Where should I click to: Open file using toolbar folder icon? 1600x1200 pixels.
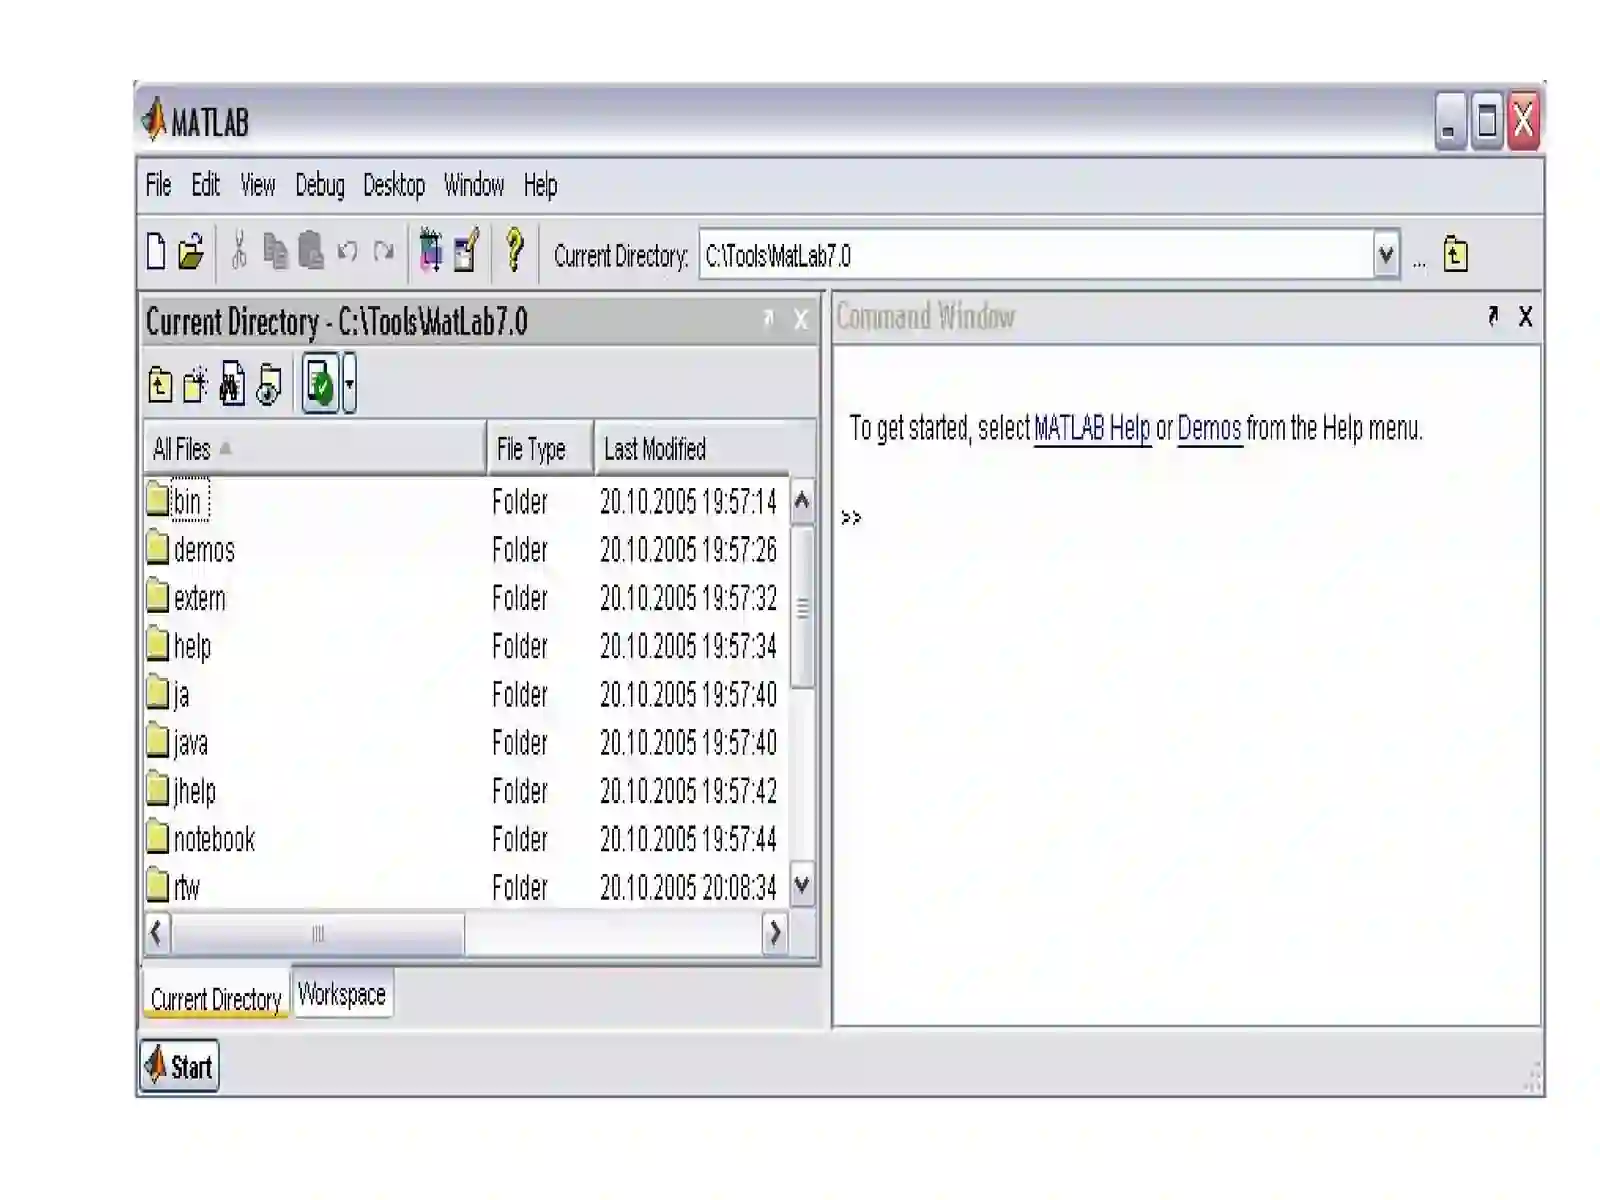191,252
